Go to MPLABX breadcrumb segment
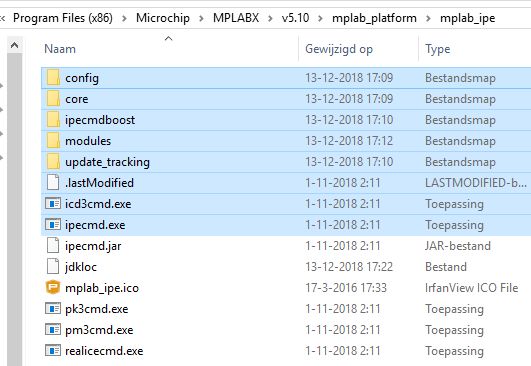This screenshot has height=366, width=531. pyautogui.click(x=236, y=18)
